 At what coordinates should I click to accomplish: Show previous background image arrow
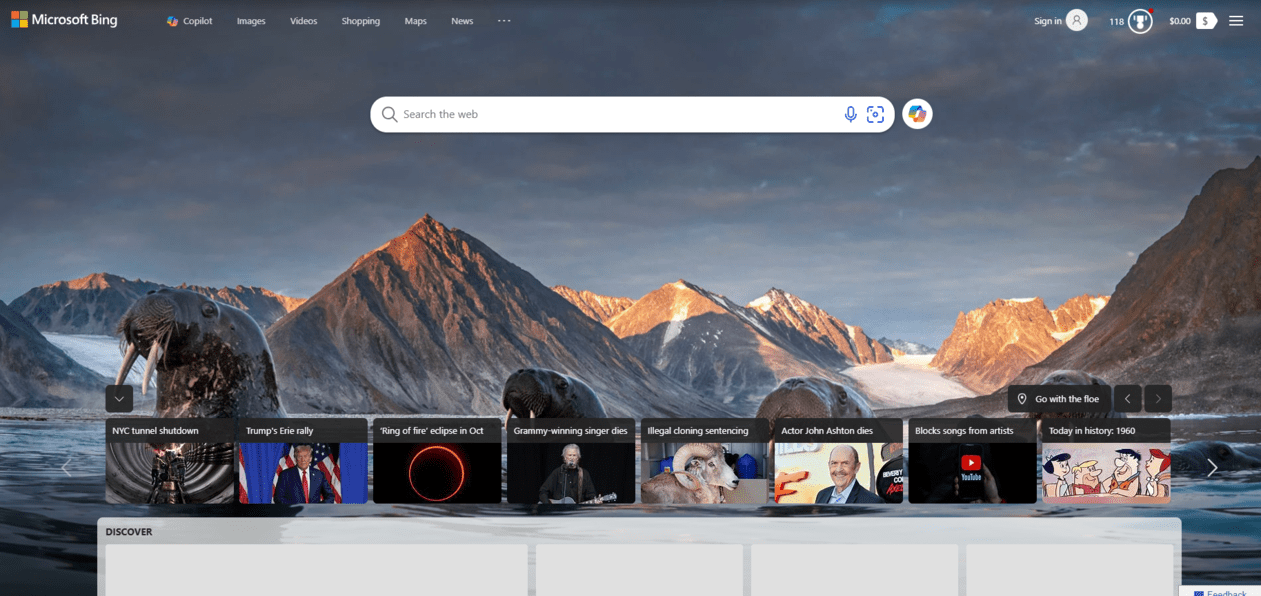1128,399
